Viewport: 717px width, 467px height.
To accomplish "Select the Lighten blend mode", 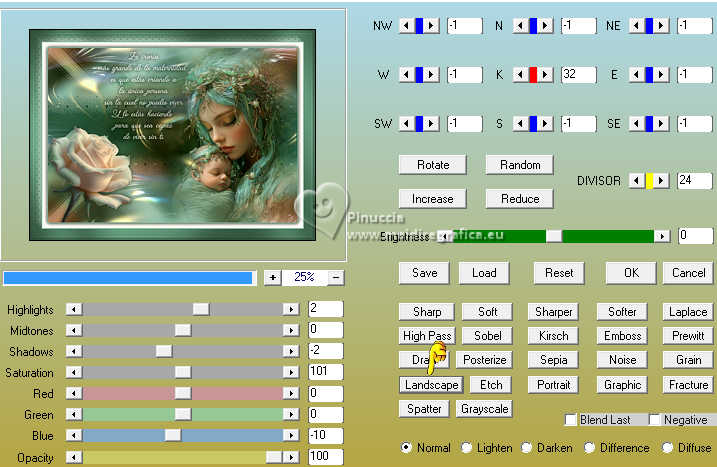I will 466,448.
